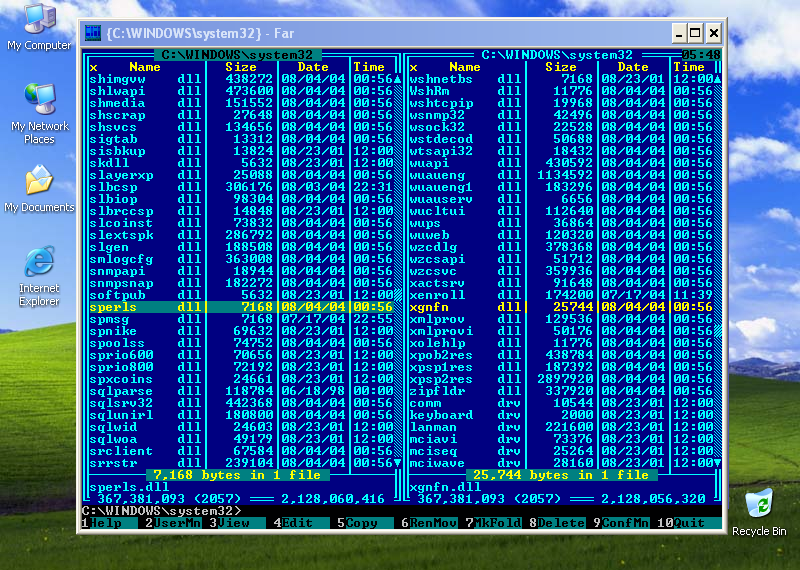Image resolution: width=800 pixels, height=570 pixels.
Task: Click the 3 View function key
Action: coord(237,523)
